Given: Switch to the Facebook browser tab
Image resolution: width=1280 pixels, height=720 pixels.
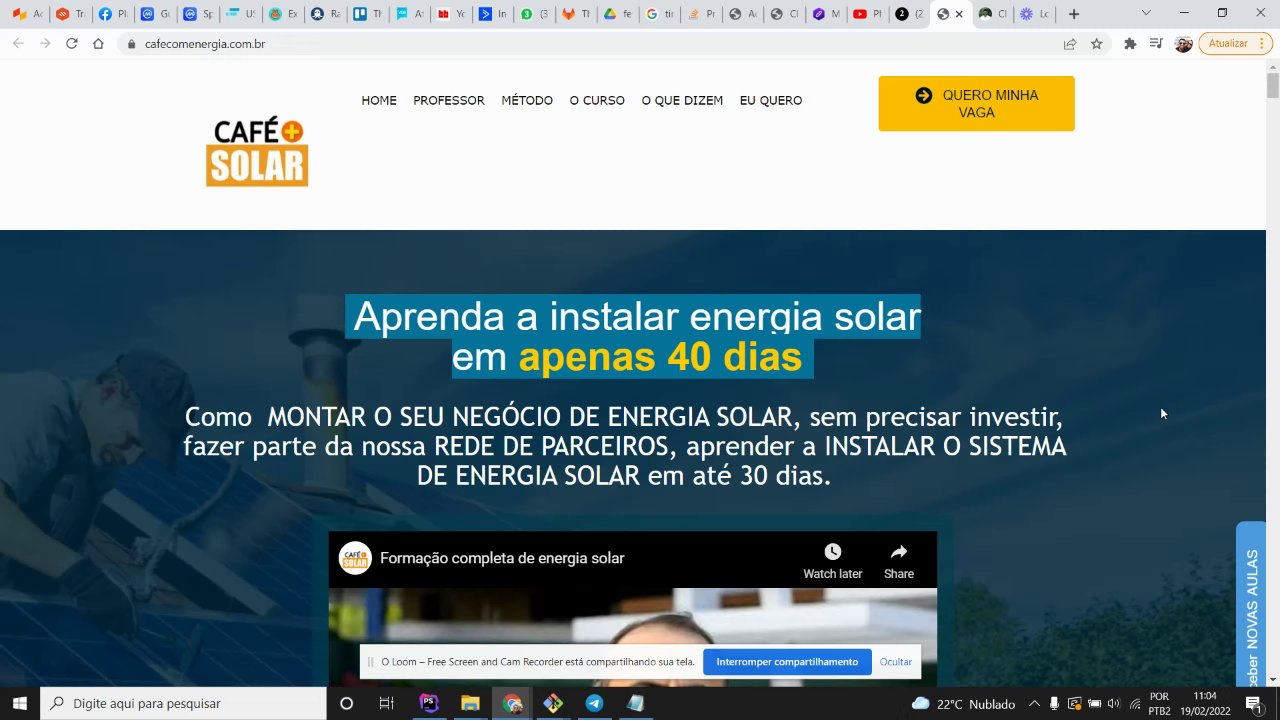Looking at the screenshot, I should tap(112, 14).
